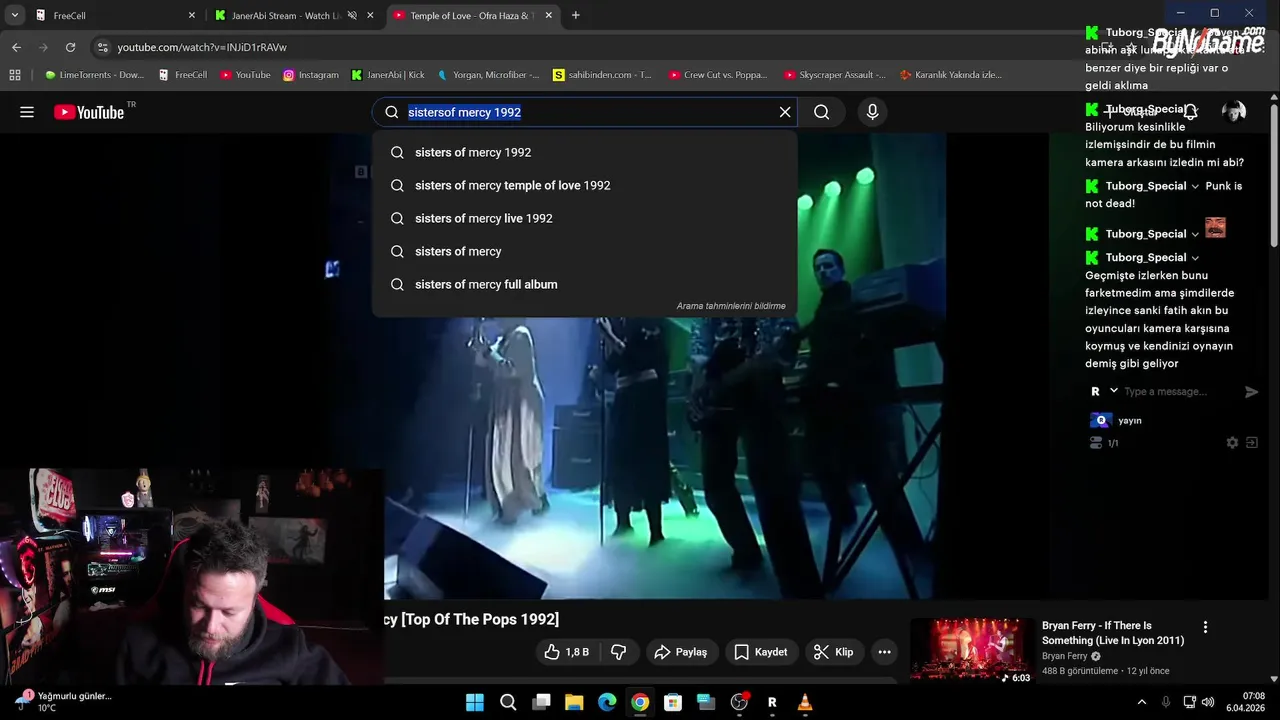Open VLC media player from taskbar
1280x720 pixels.
pyautogui.click(x=805, y=702)
